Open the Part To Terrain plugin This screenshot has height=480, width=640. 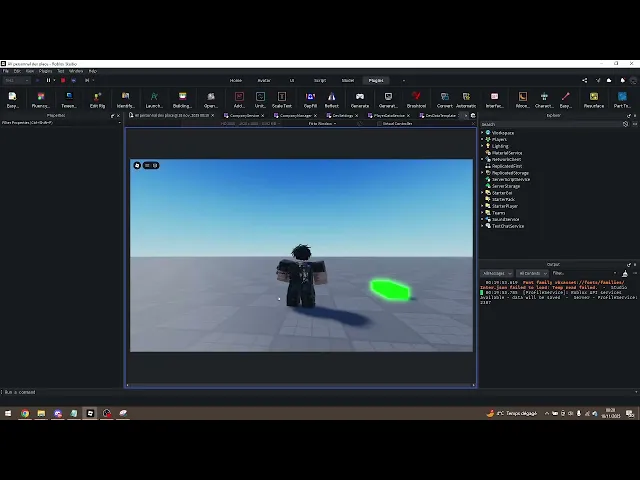(x=622, y=100)
